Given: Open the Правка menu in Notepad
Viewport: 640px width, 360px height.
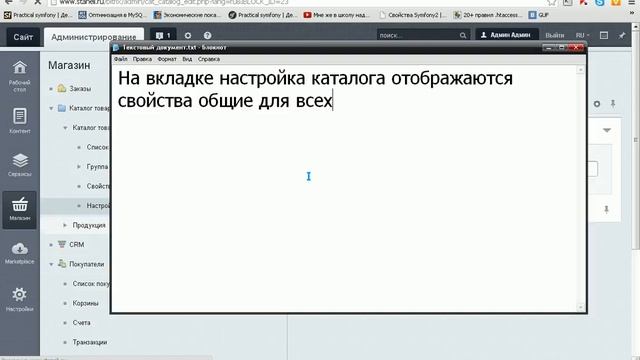Looking at the screenshot, I should [x=142, y=59].
